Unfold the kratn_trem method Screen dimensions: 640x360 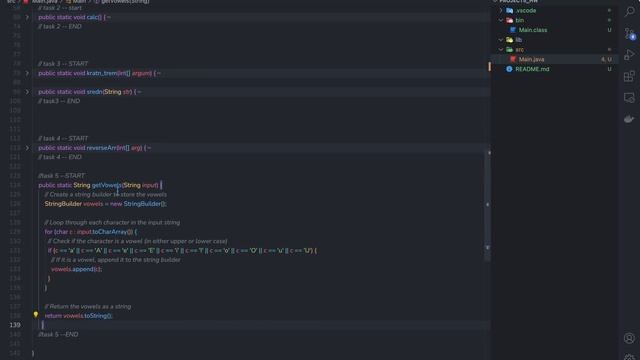click(x=27, y=73)
